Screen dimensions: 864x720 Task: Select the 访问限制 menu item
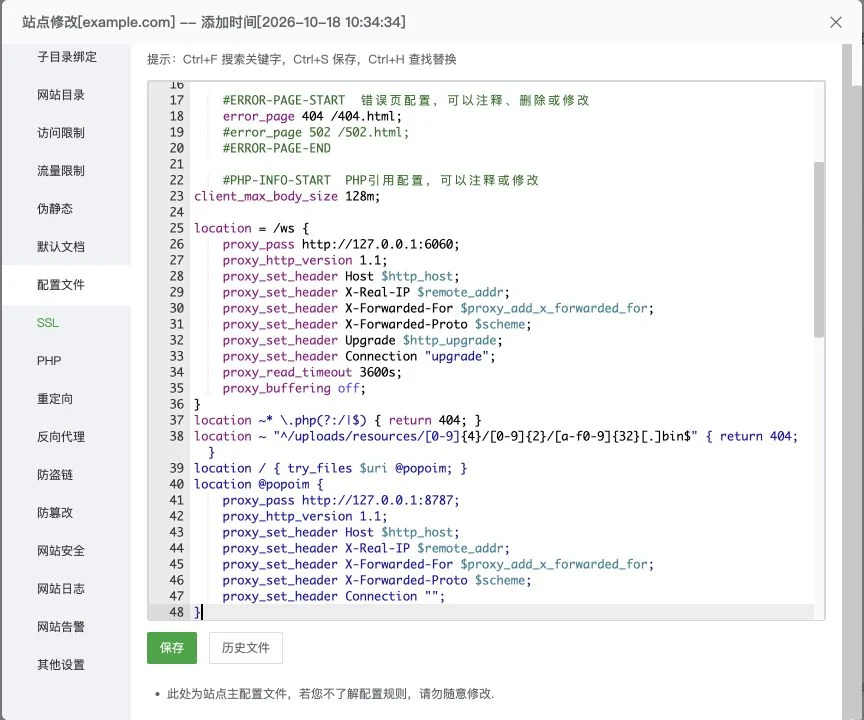click(x=61, y=133)
